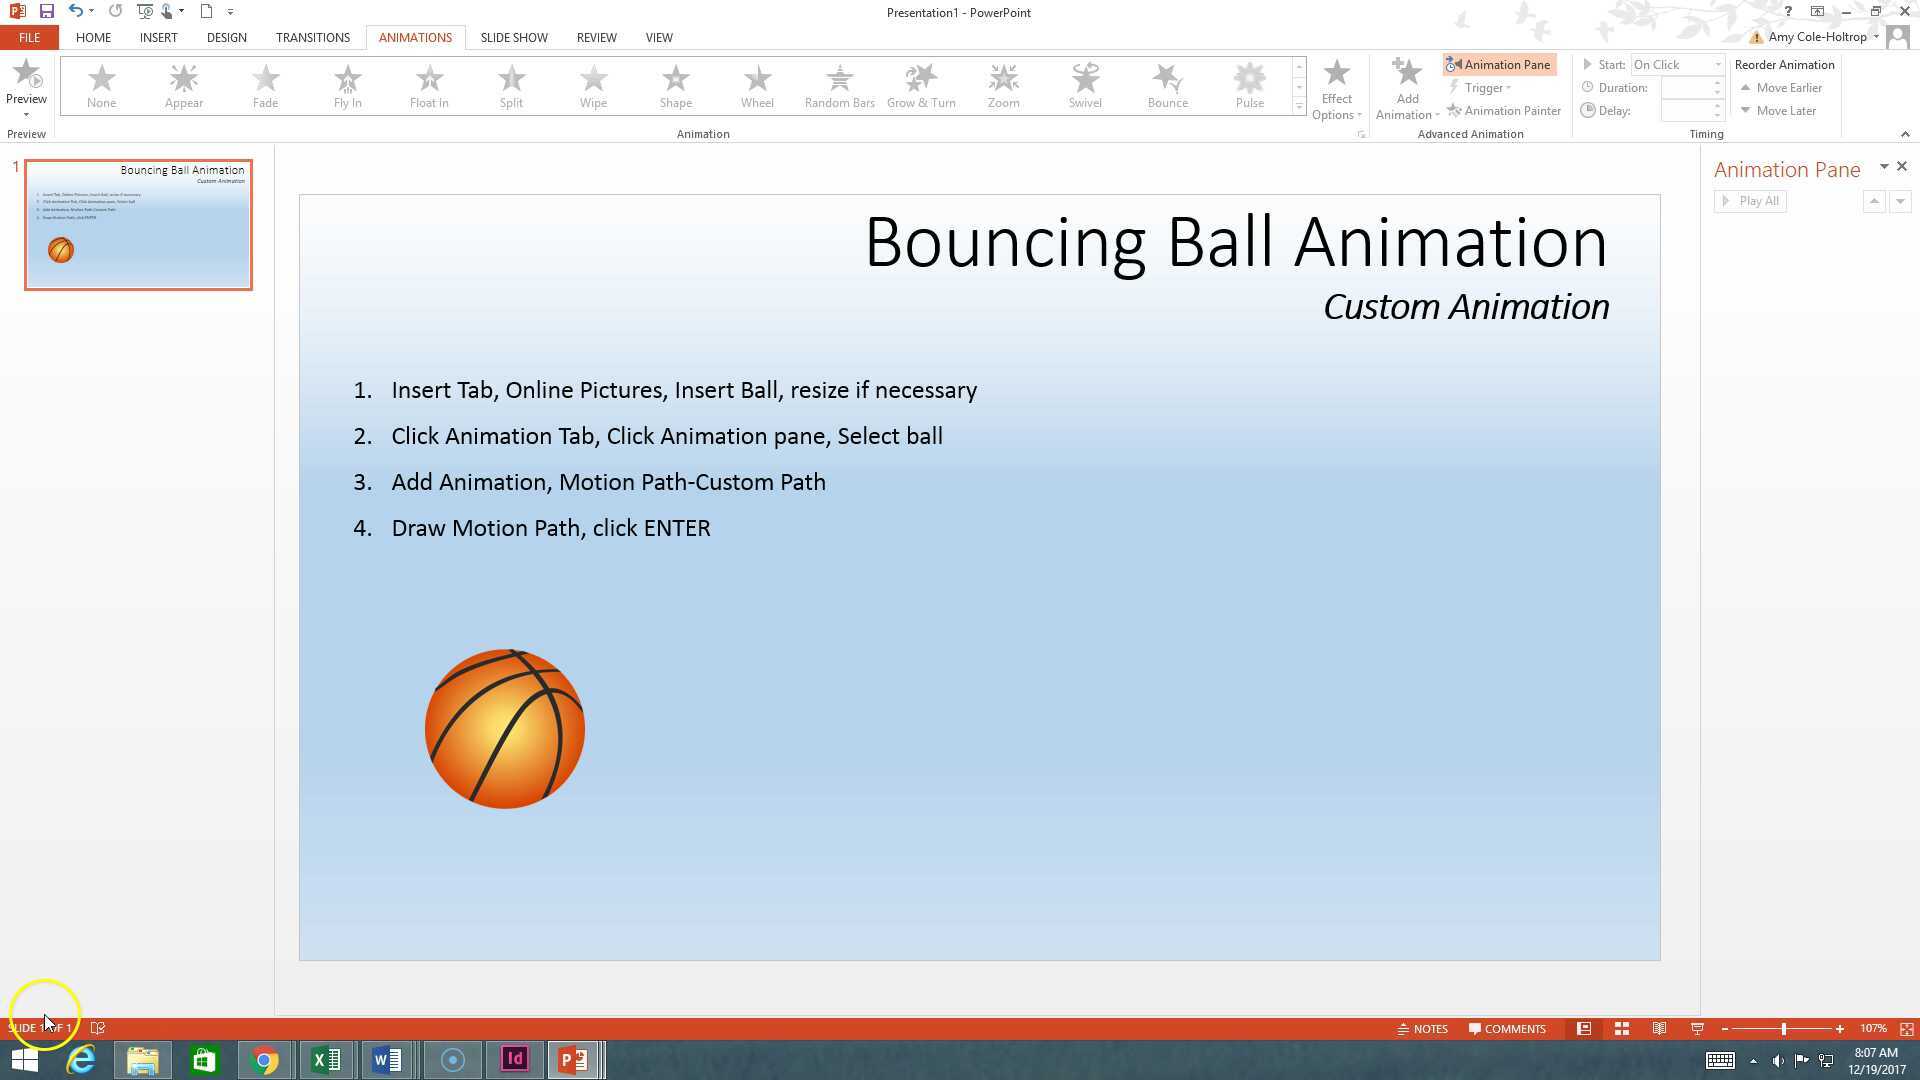The image size is (1920, 1080).
Task: Click the Play All button
Action: click(1750, 200)
